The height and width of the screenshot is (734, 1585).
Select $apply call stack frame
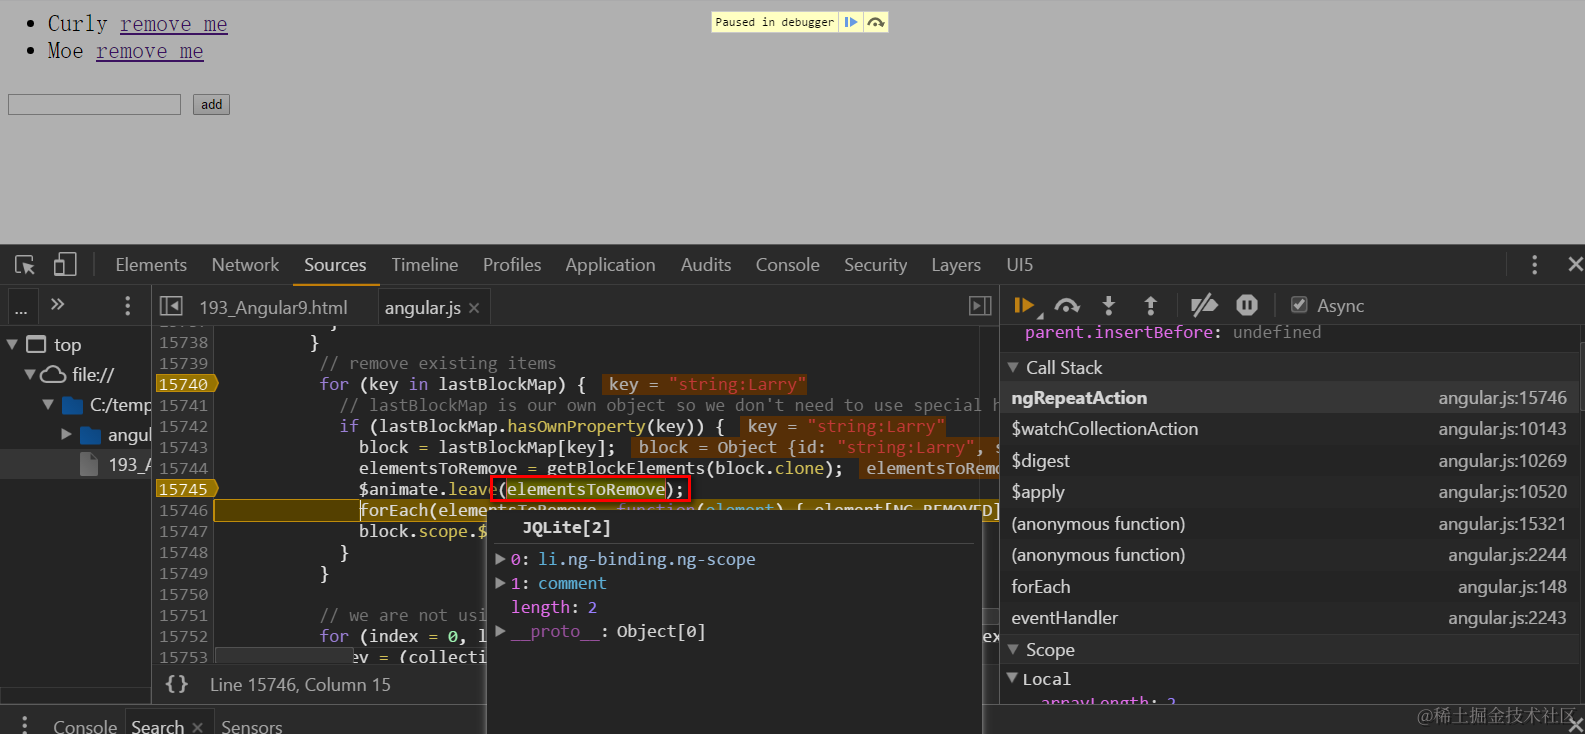pos(1289,492)
